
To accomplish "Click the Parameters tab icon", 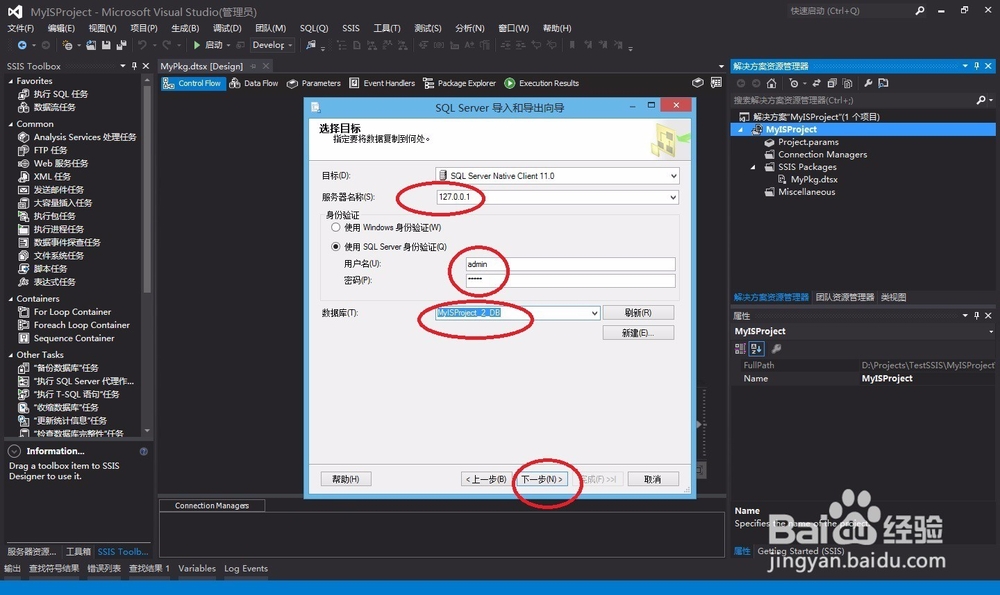I will (292, 84).
